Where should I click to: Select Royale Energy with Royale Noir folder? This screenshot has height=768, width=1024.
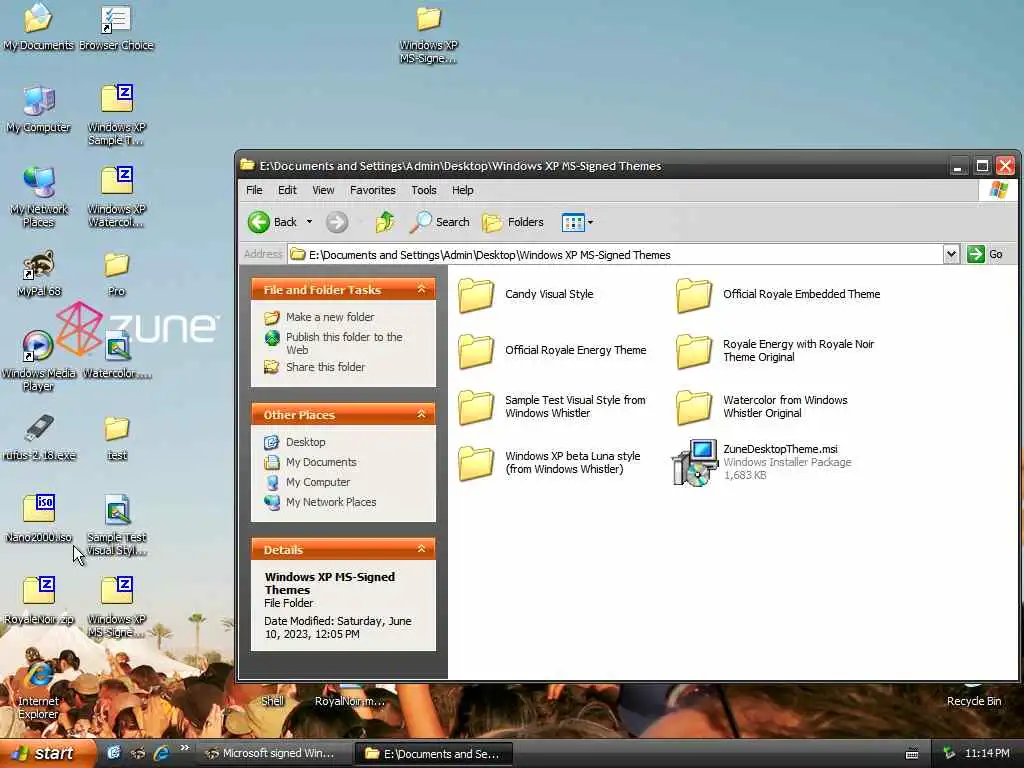[775, 351]
